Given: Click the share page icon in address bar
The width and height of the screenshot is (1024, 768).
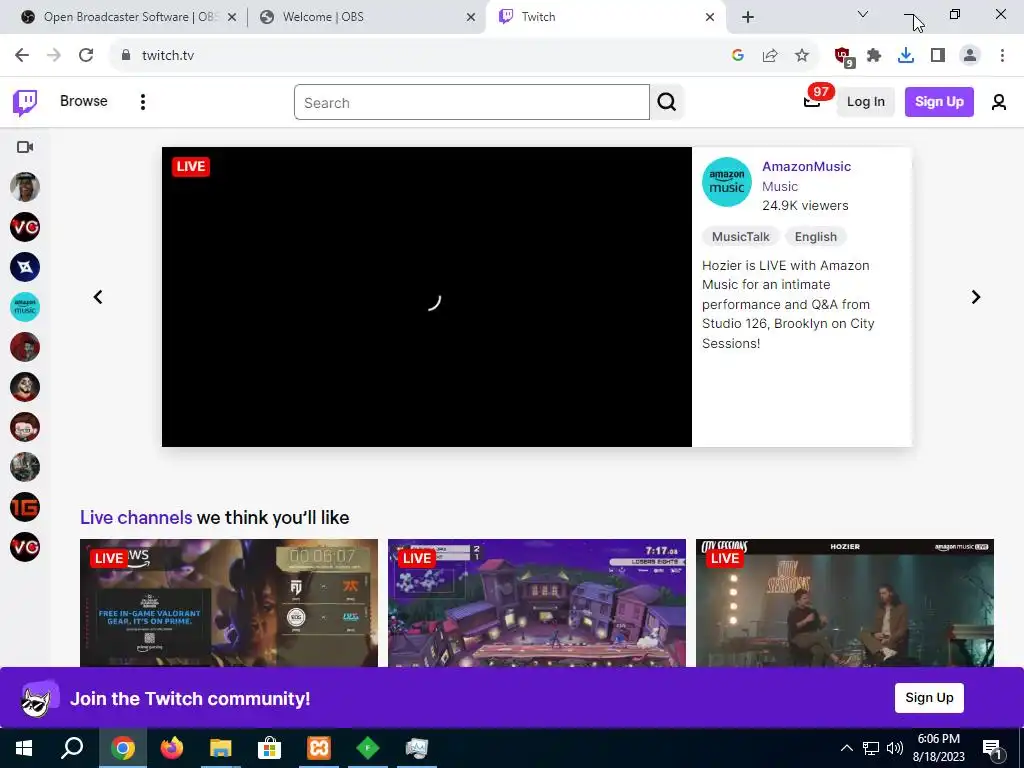Looking at the screenshot, I should click(x=770, y=56).
